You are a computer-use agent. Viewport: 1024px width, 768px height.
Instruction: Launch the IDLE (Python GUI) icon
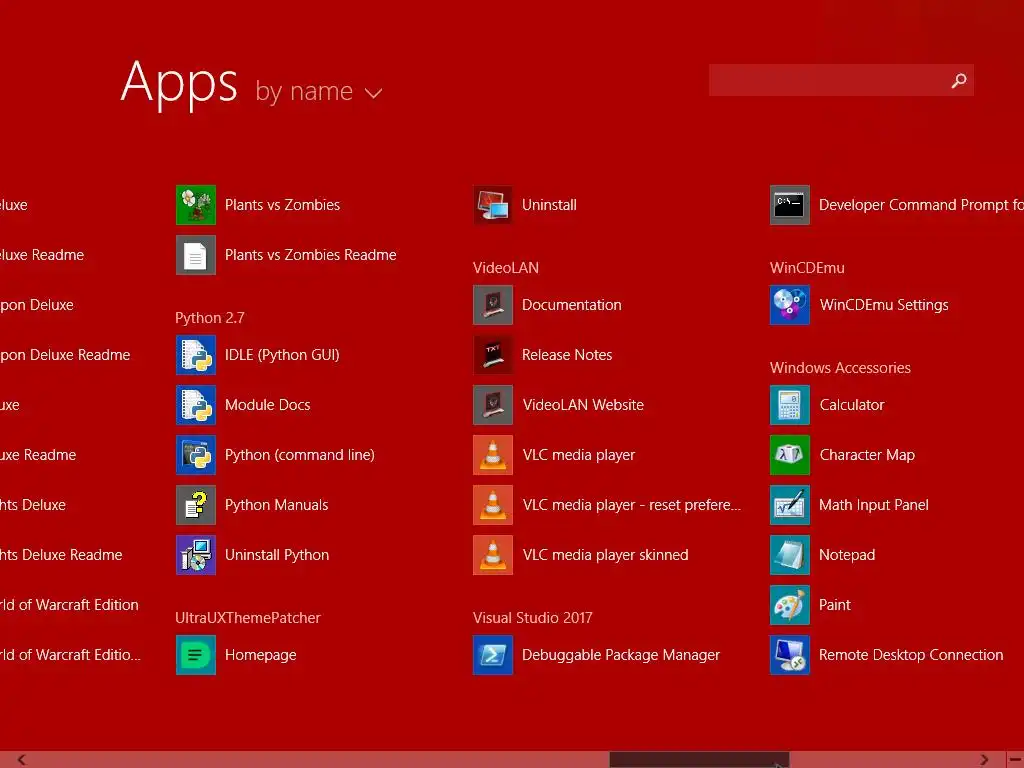pos(196,355)
